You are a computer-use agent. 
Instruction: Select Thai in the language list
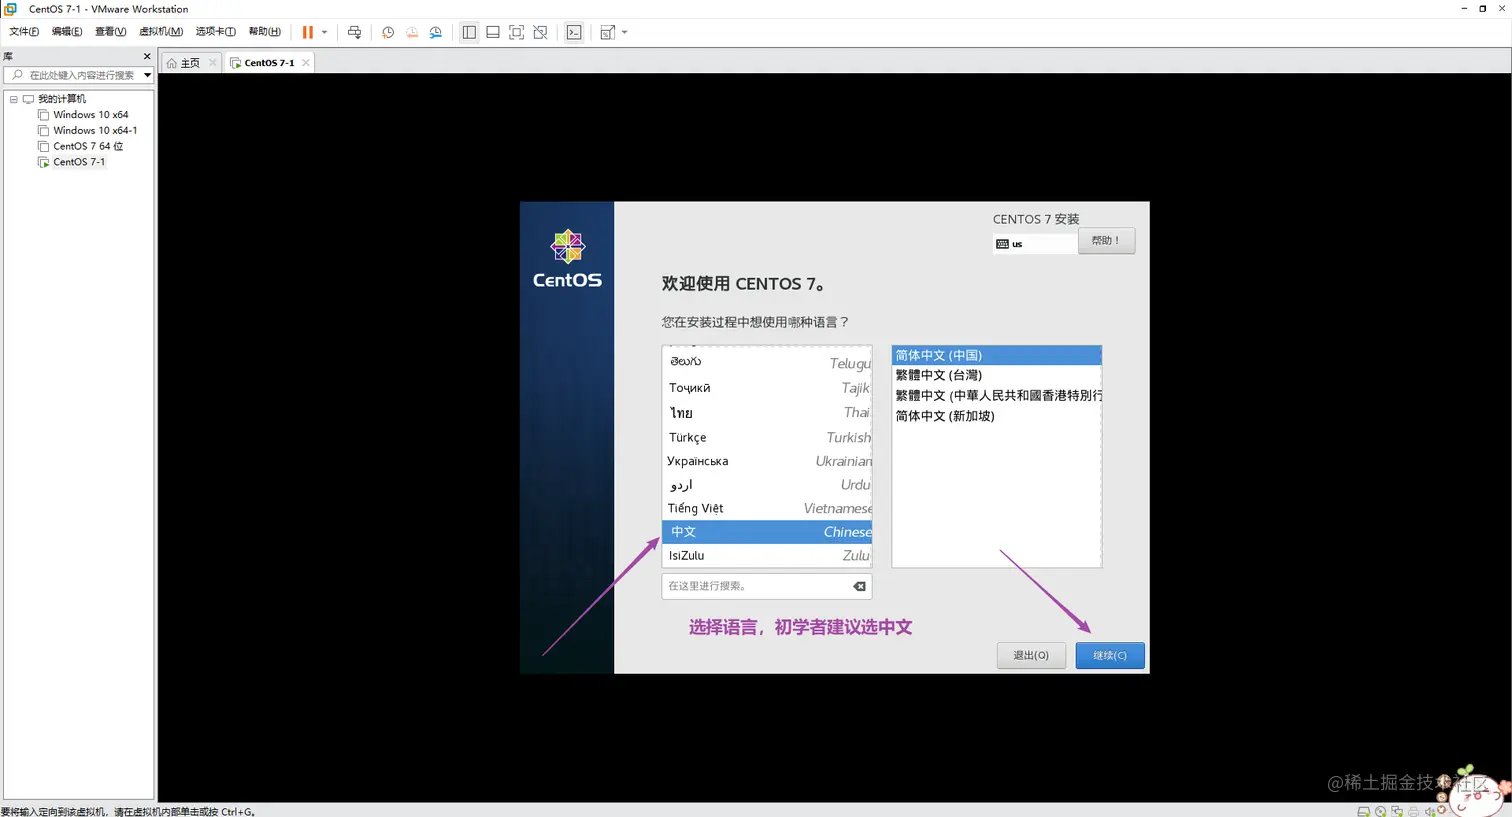[x=767, y=413]
